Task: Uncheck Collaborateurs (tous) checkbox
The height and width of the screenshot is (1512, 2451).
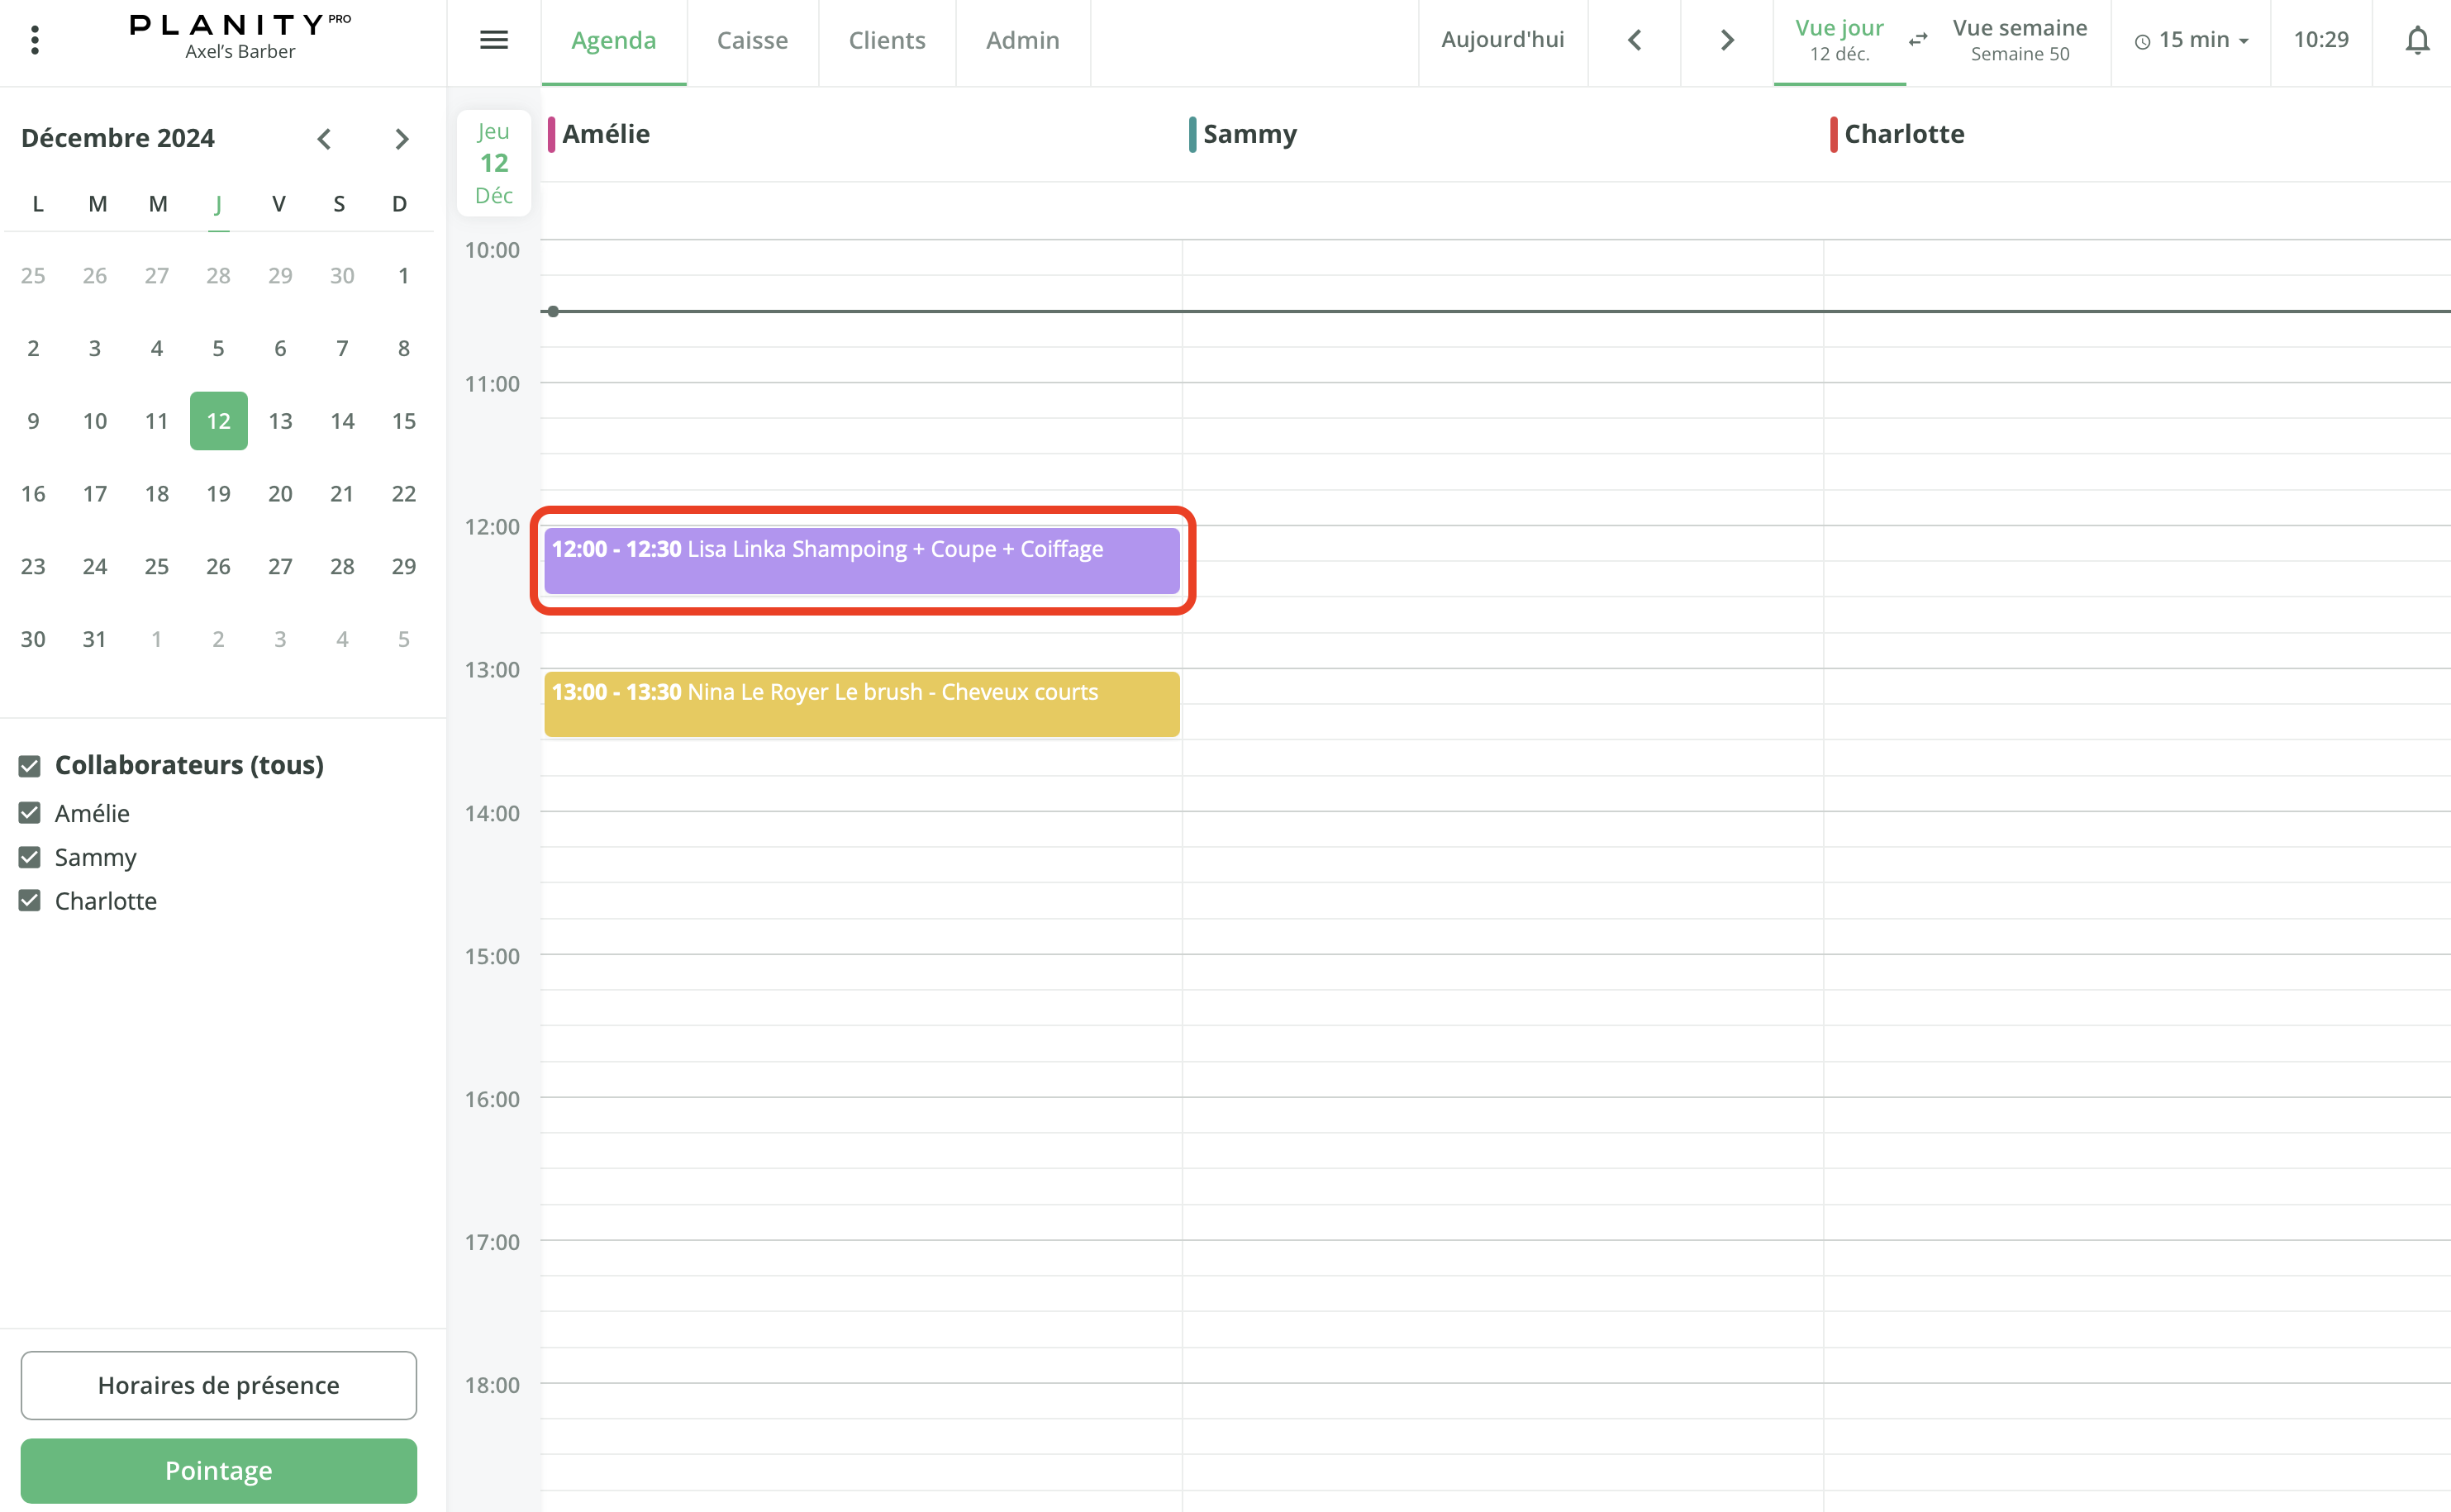Action: point(30,766)
